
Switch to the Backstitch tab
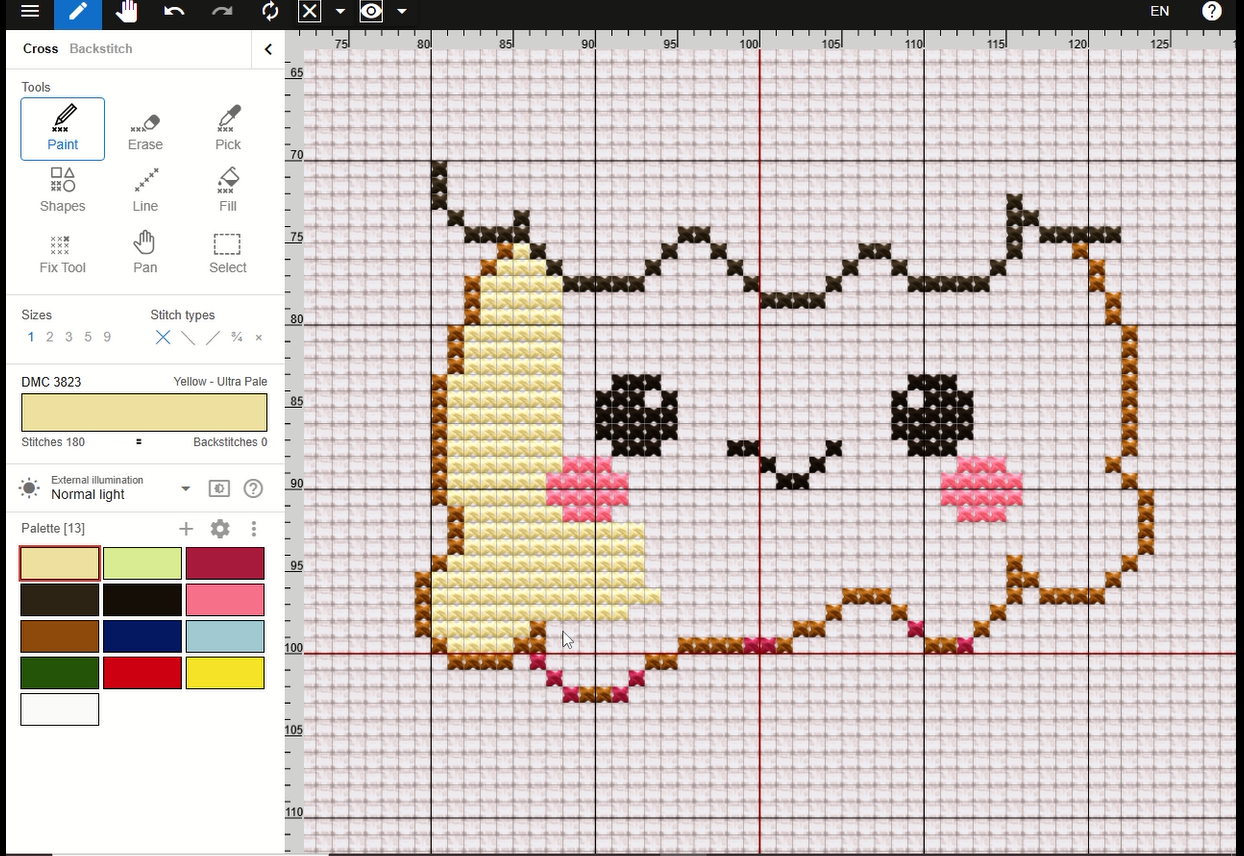click(x=101, y=48)
